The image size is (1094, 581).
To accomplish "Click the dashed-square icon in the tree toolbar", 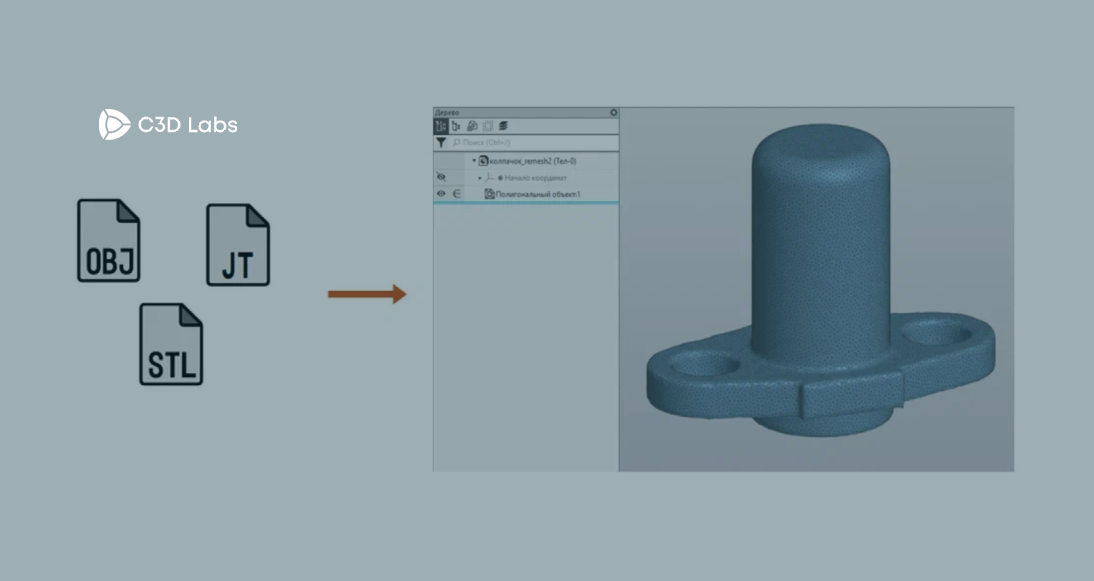I will point(488,126).
